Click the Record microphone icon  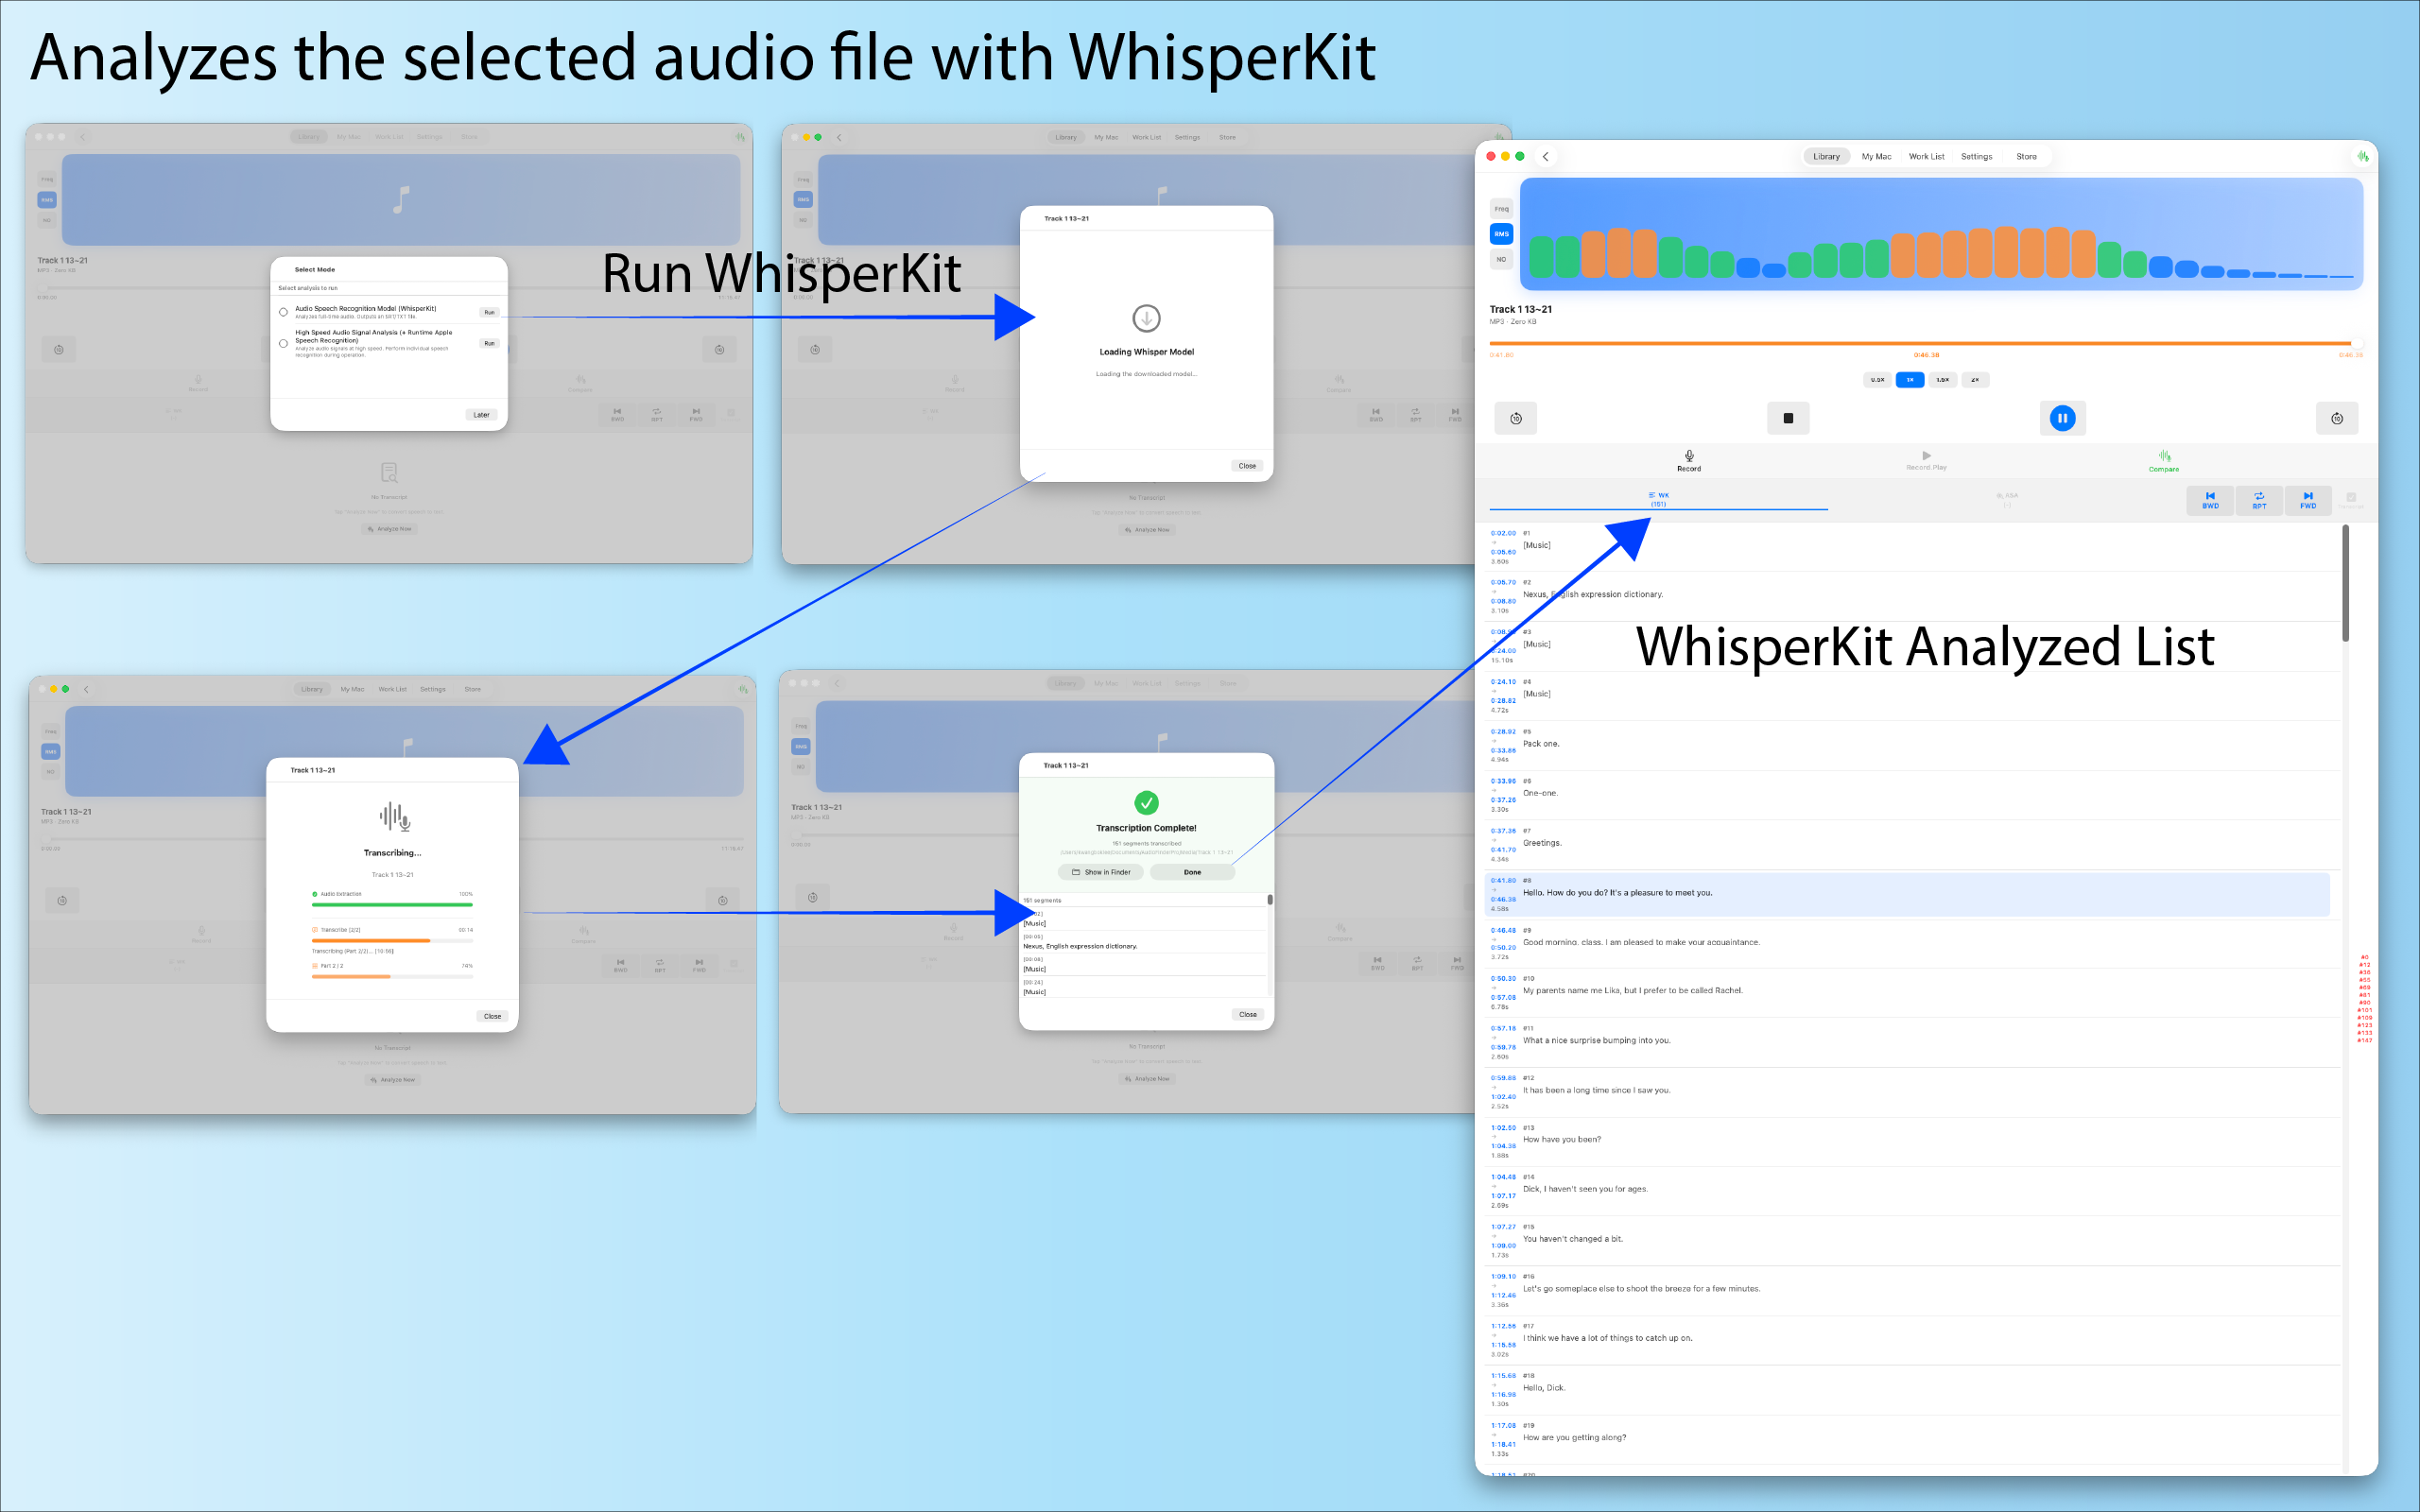1689,456
